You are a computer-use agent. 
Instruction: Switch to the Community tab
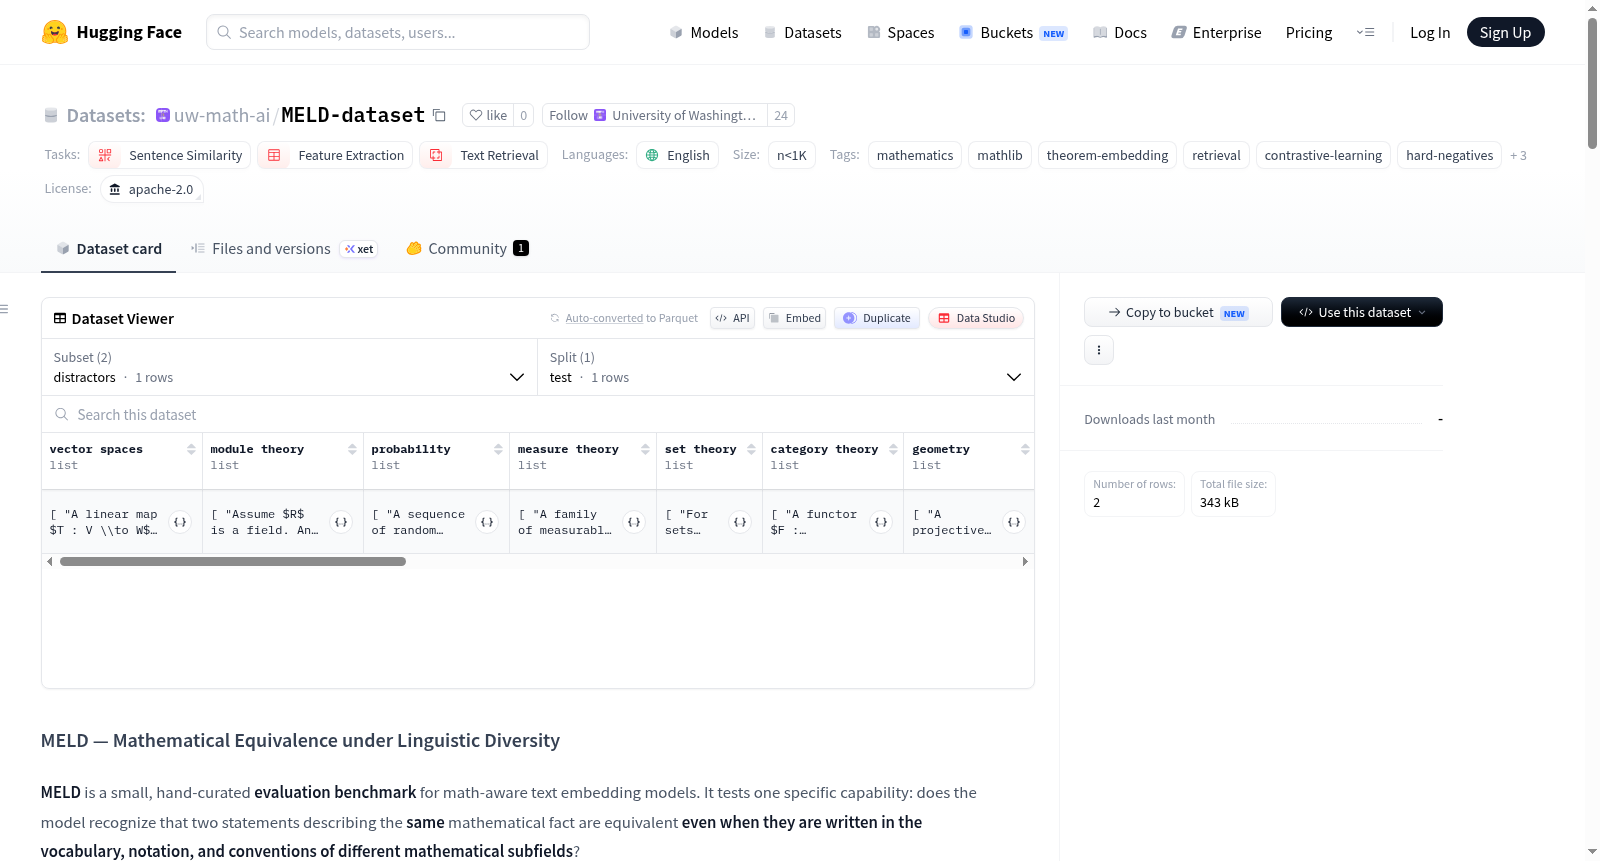[467, 249]
